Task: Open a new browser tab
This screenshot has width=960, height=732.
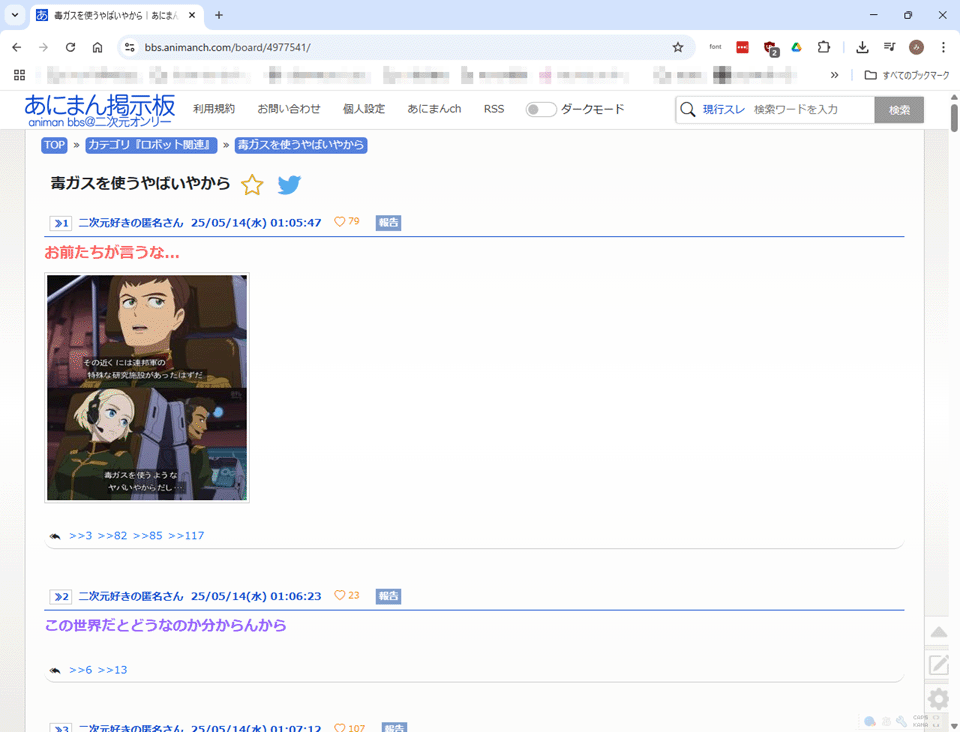Action: pyautogui.click(x=219, y=15)
